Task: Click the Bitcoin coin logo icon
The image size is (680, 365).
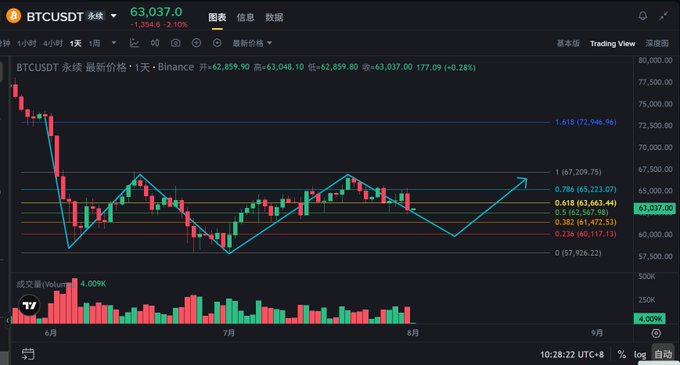Action: [13, 16]
